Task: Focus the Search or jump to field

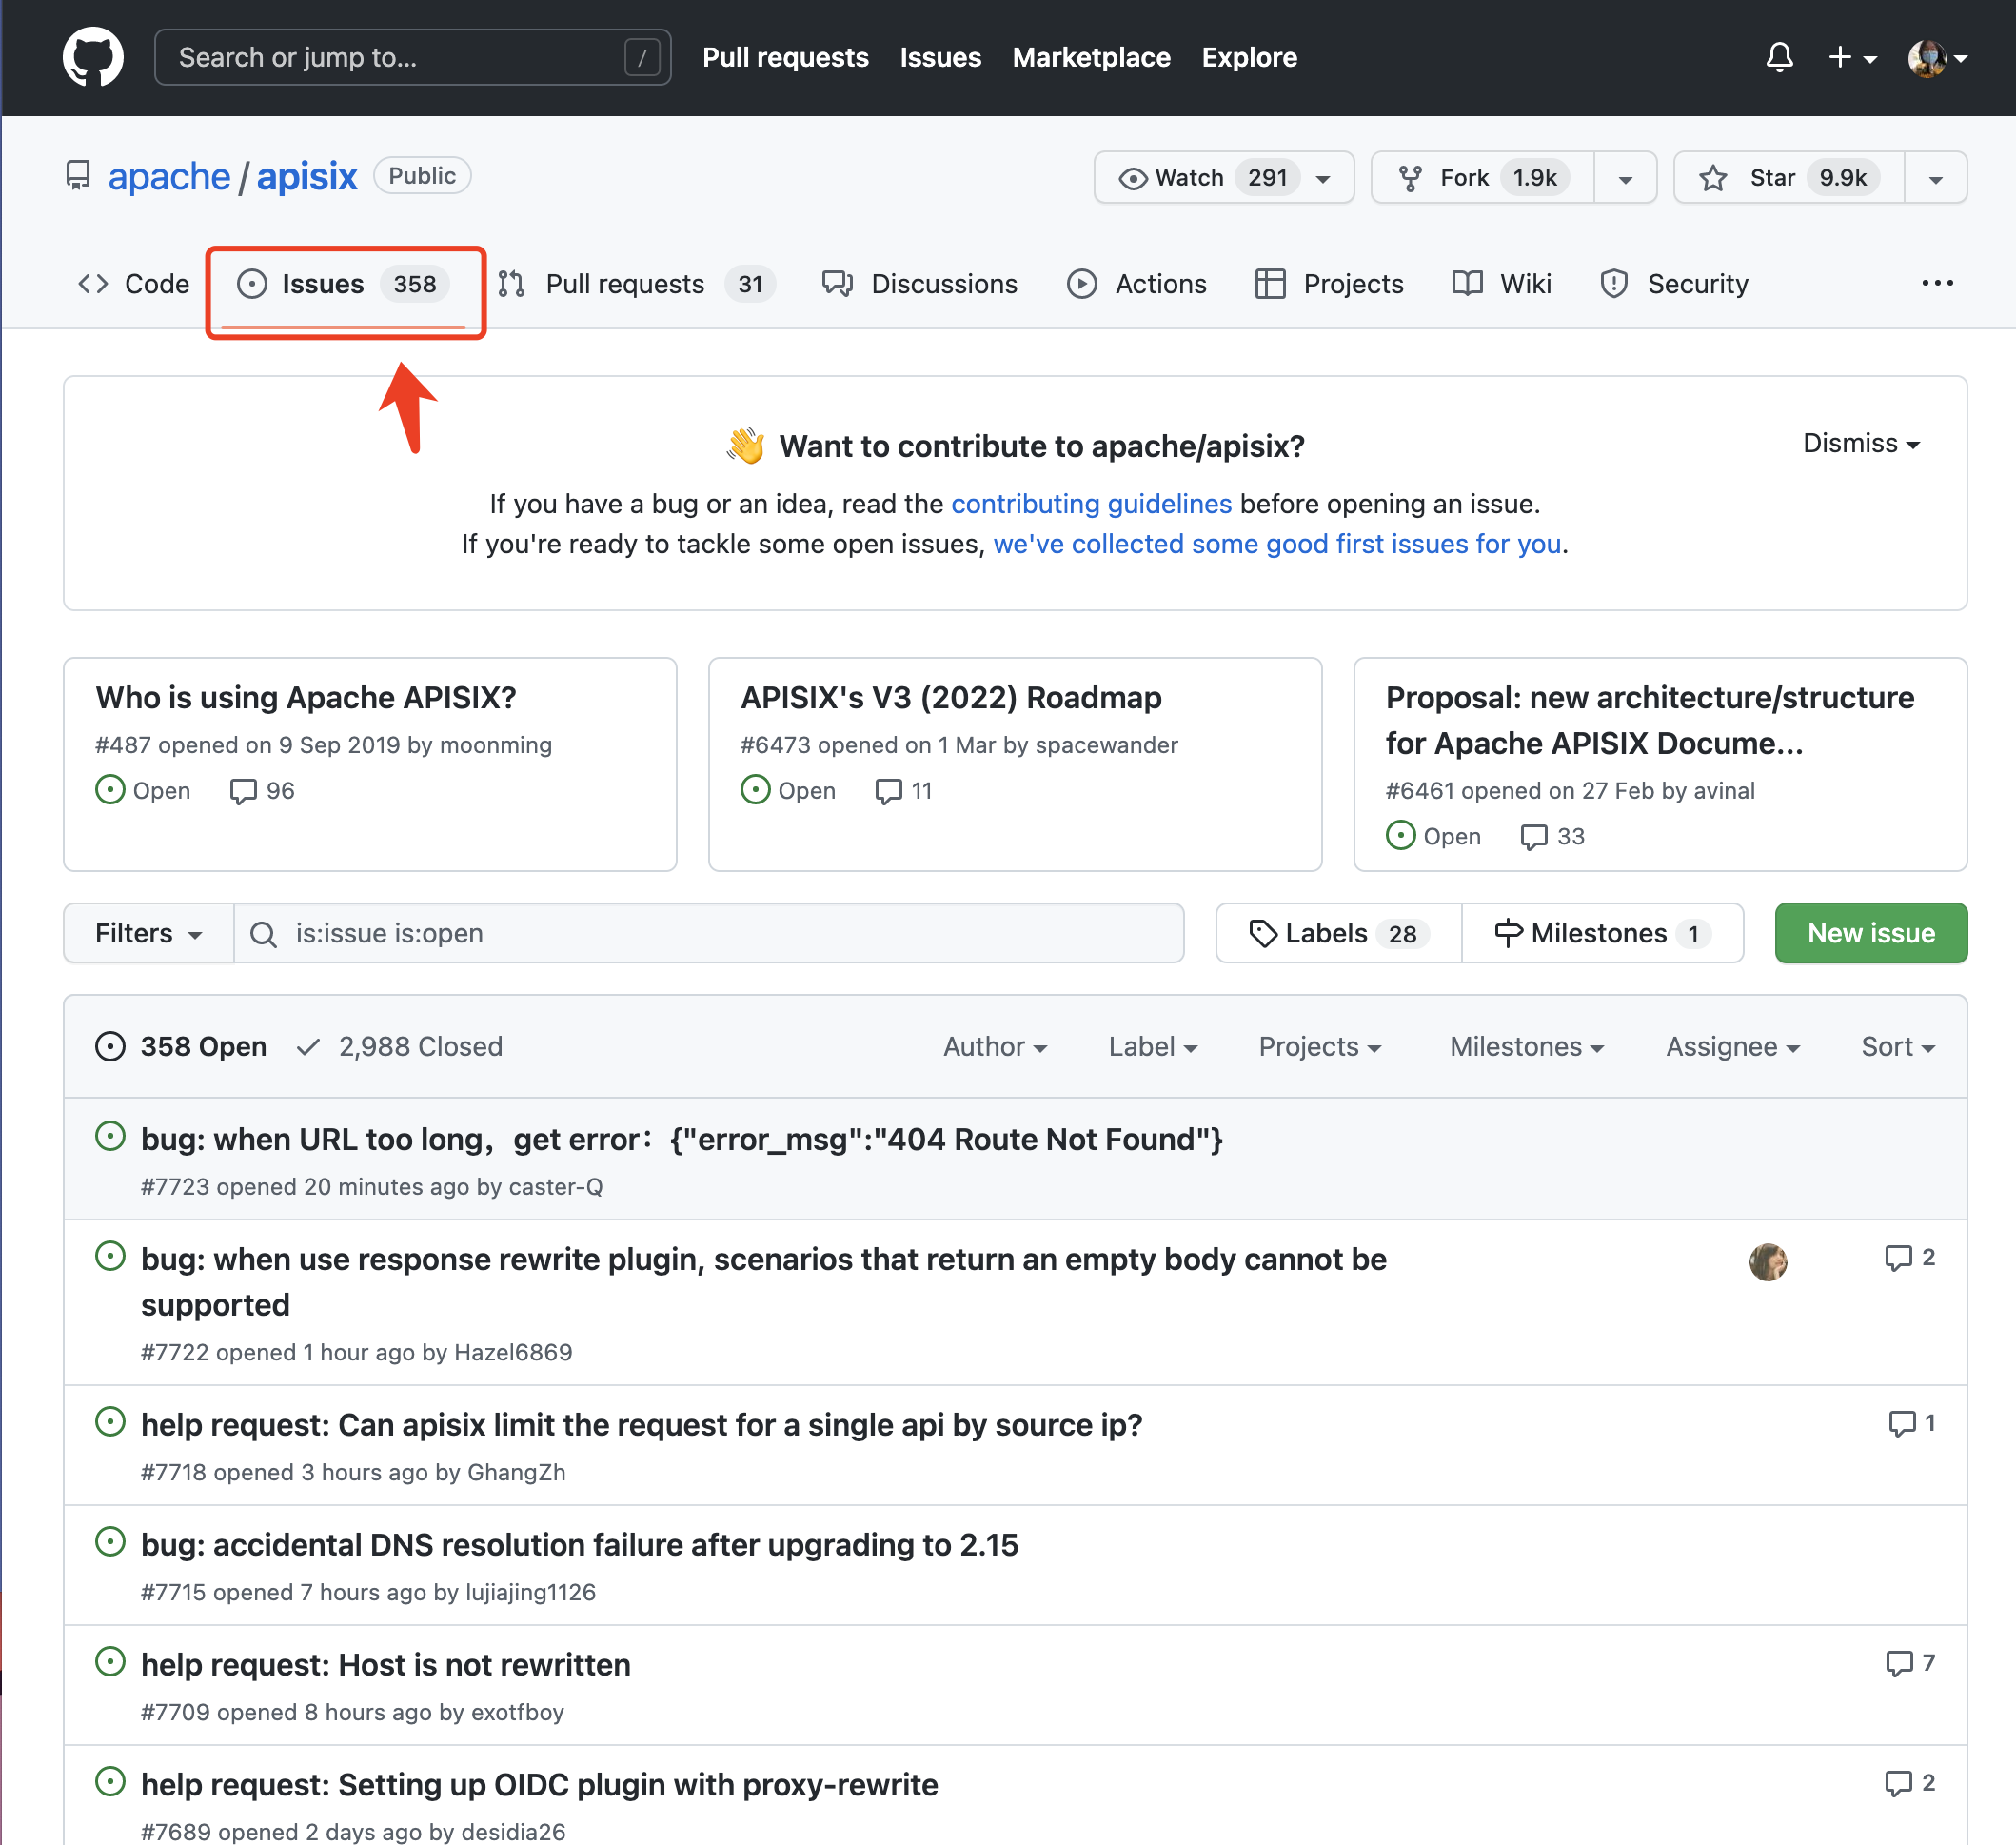Action: 412,57
